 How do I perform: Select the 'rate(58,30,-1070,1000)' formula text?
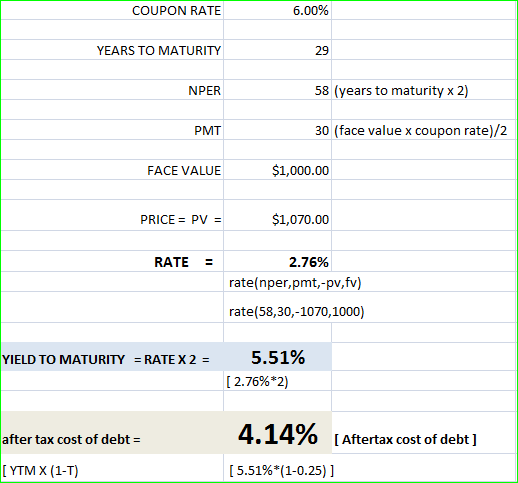pyautogui.click(x=296, y=312)
